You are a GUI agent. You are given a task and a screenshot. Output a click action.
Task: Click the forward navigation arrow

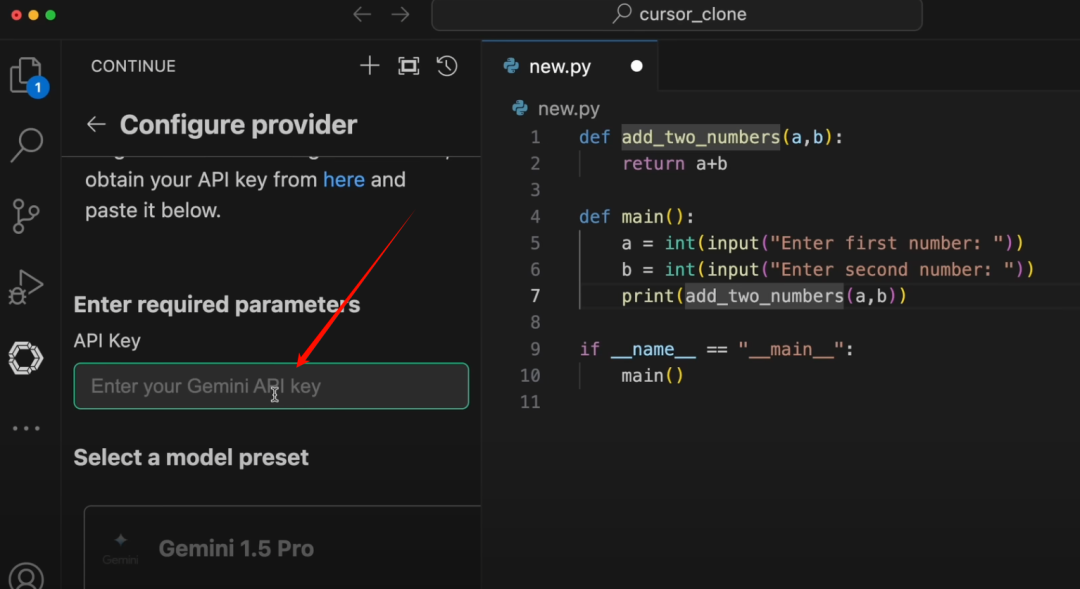tap(399, 14)
